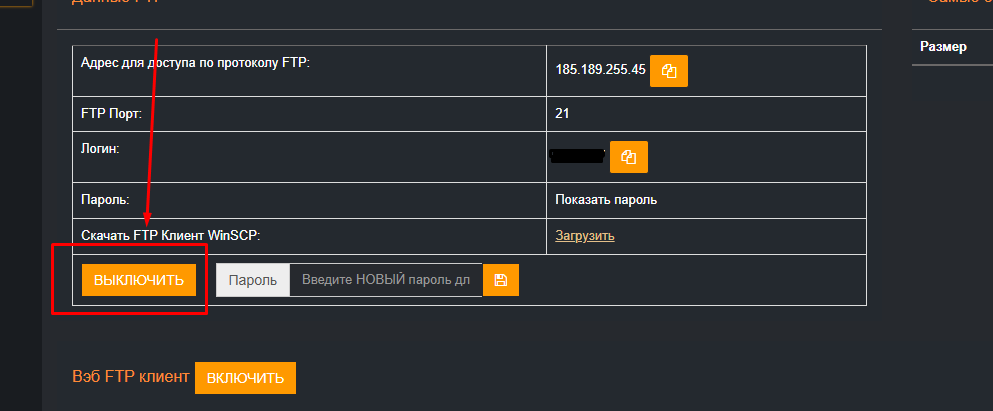Click the FTP port value 21
993x411 pixels.
pyautogui.click(x=562, y=114)
